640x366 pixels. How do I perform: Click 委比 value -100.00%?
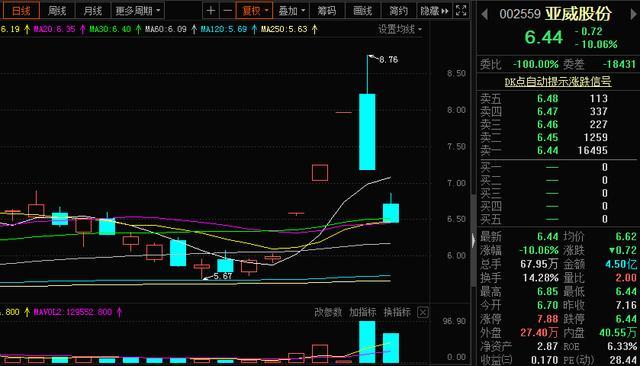[536, 64]
